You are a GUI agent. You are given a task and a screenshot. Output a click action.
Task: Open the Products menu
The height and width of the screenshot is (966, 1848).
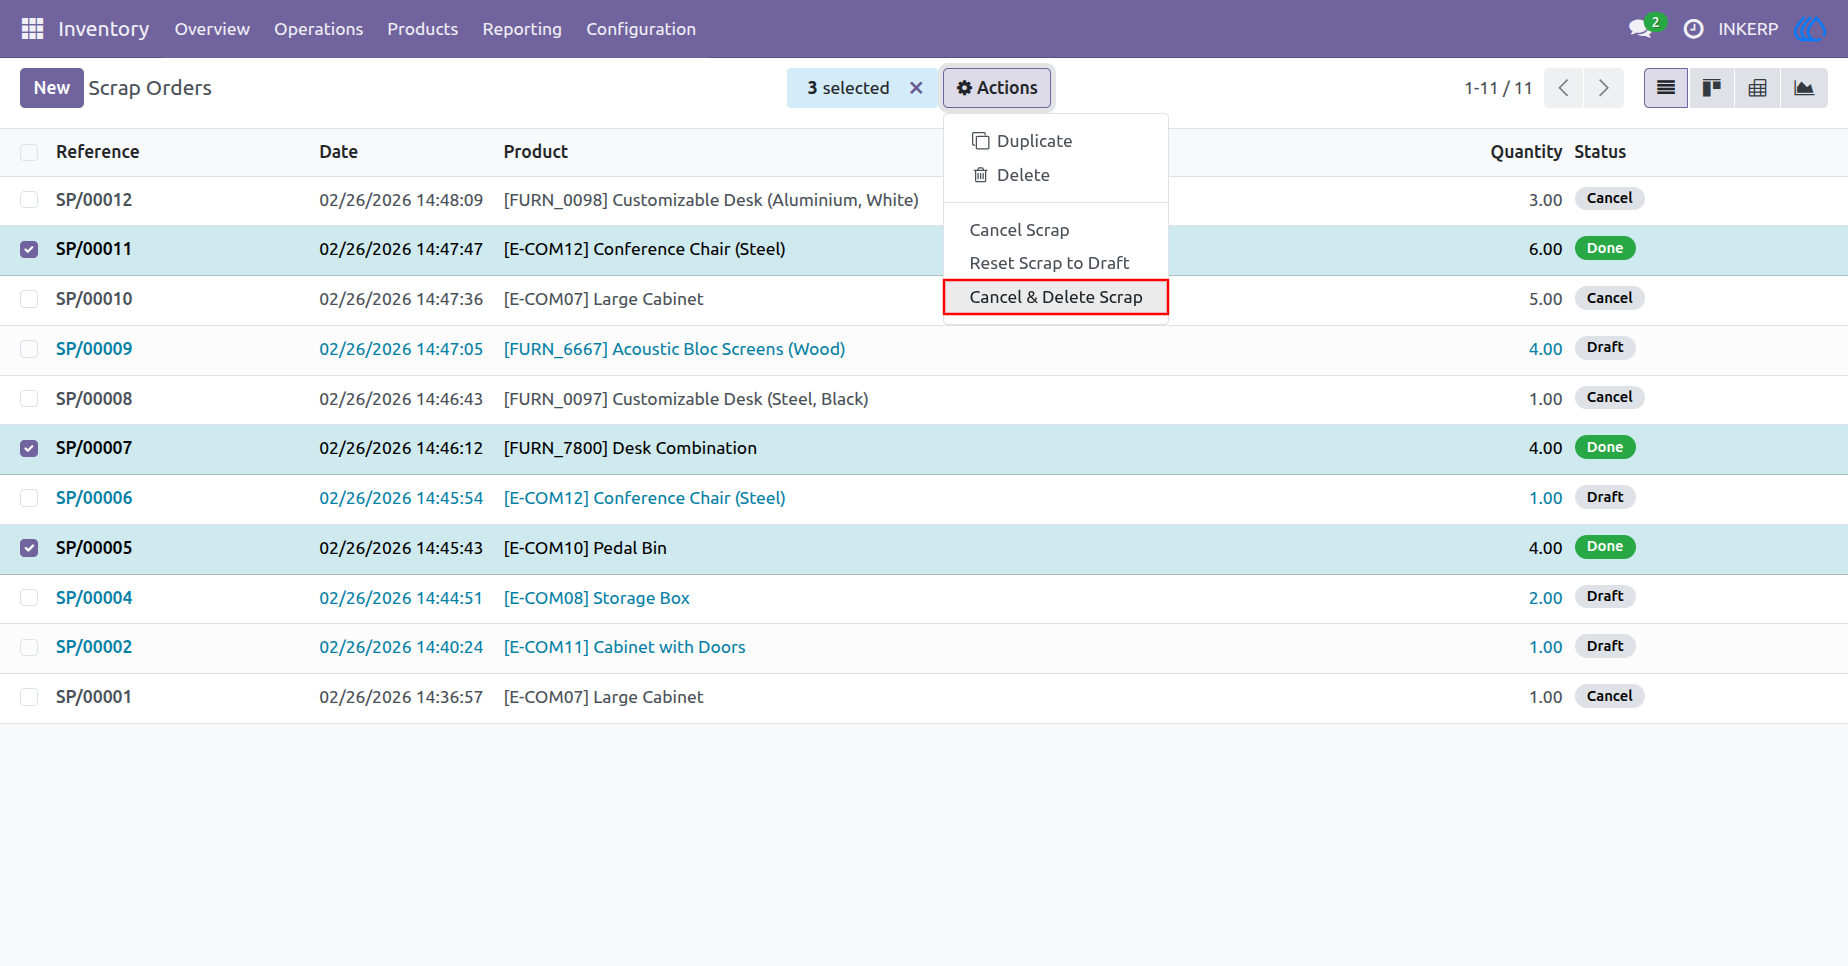click(422, 29)
